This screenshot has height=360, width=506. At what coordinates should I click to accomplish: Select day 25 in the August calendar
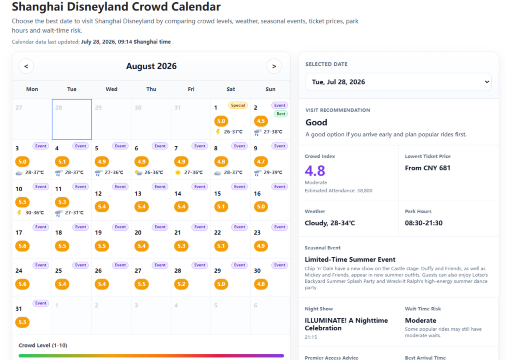click(x=72, y=278)
